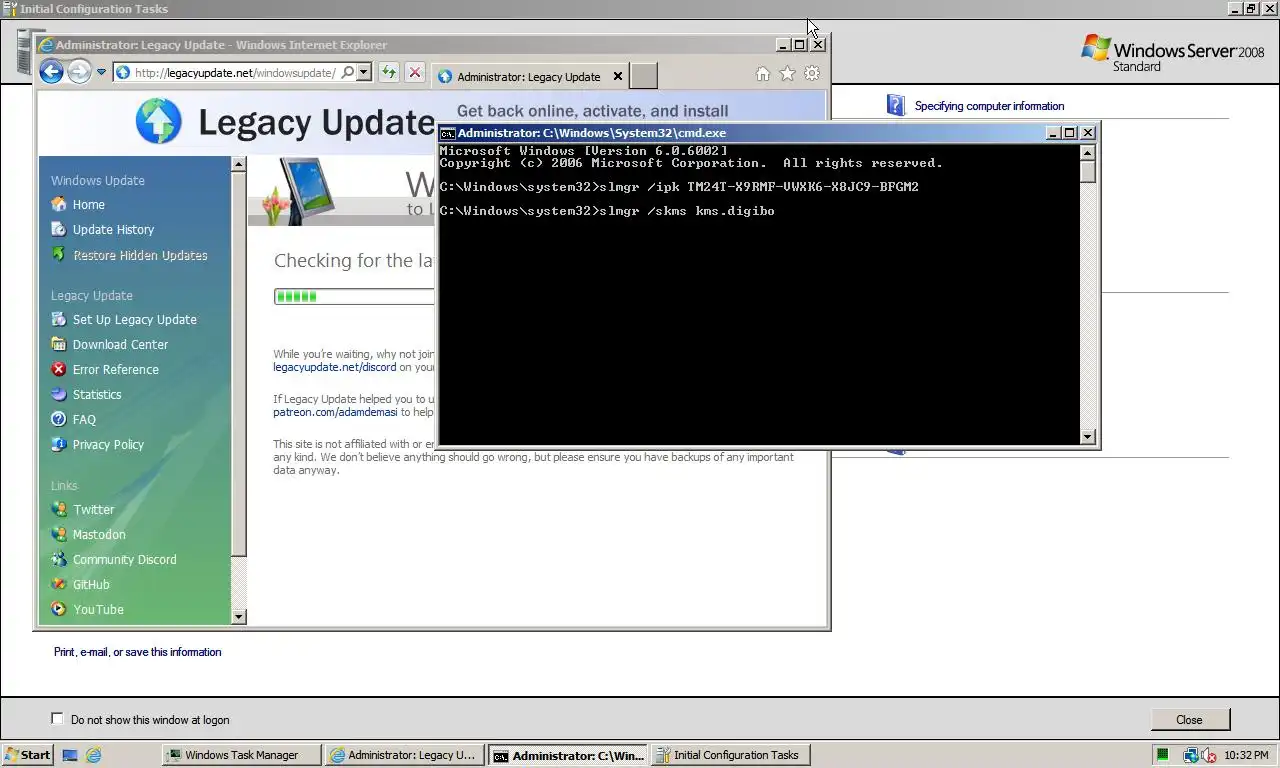
Task: Click the Legacy Update globe logo
Action: pyautogui.click(x=158, y=121)
